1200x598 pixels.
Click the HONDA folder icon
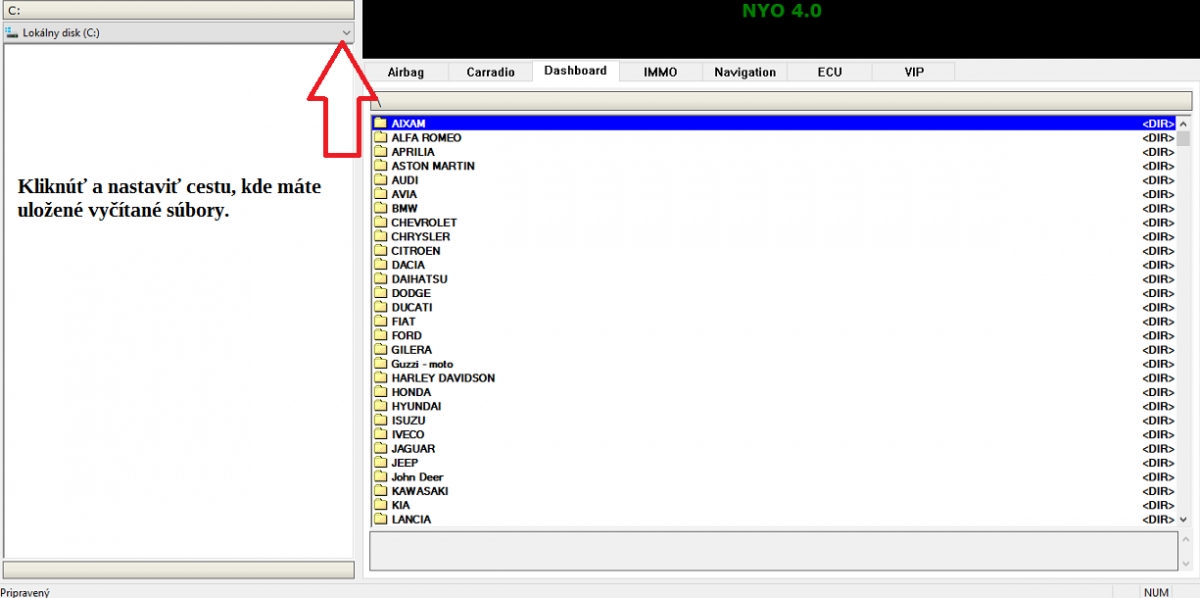(x=380, y=392)
